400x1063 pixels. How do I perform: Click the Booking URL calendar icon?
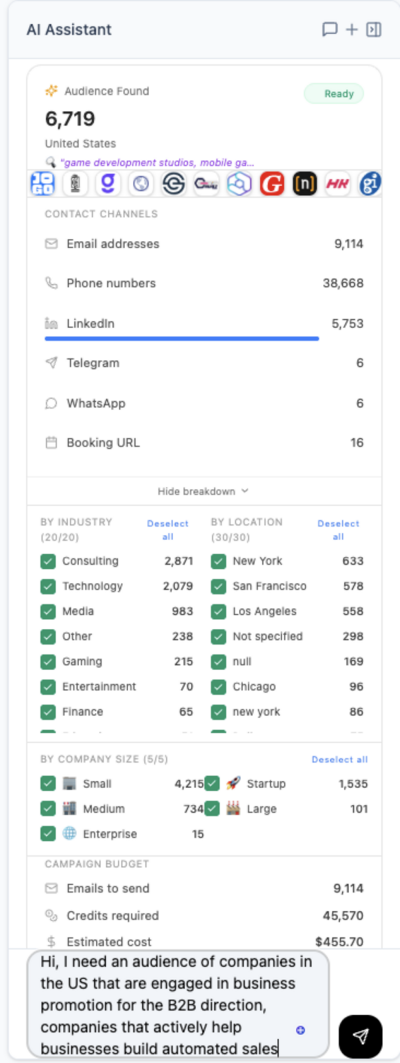[51, 443]
